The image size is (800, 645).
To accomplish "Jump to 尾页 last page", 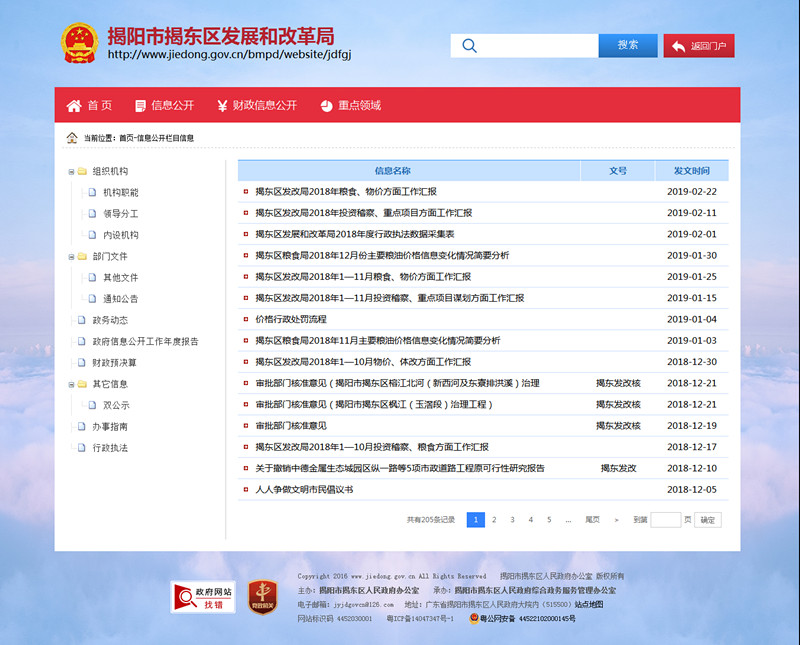I will tap(592, 520).
